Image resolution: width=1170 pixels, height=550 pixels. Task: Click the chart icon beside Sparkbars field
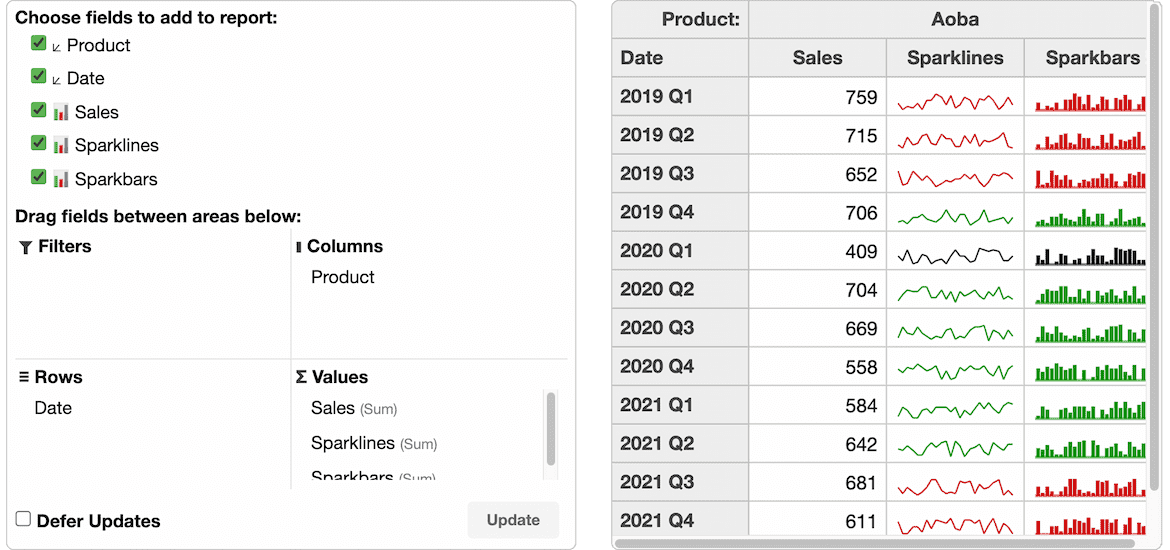[60, 179]
